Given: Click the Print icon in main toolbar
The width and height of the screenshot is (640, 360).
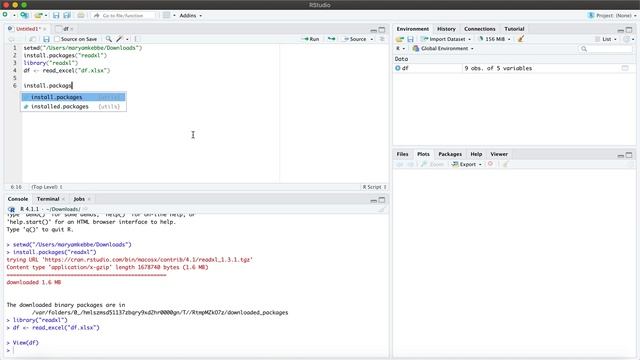Looking at the screenshot, I should 81,16.
